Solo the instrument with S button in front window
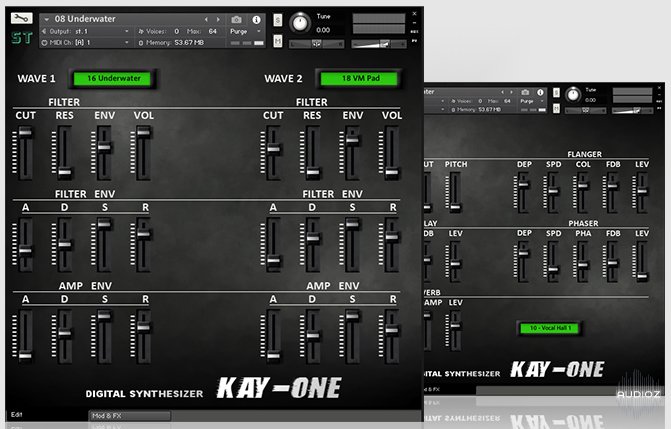This screenshot has height=429, width=671. (278, 20)
